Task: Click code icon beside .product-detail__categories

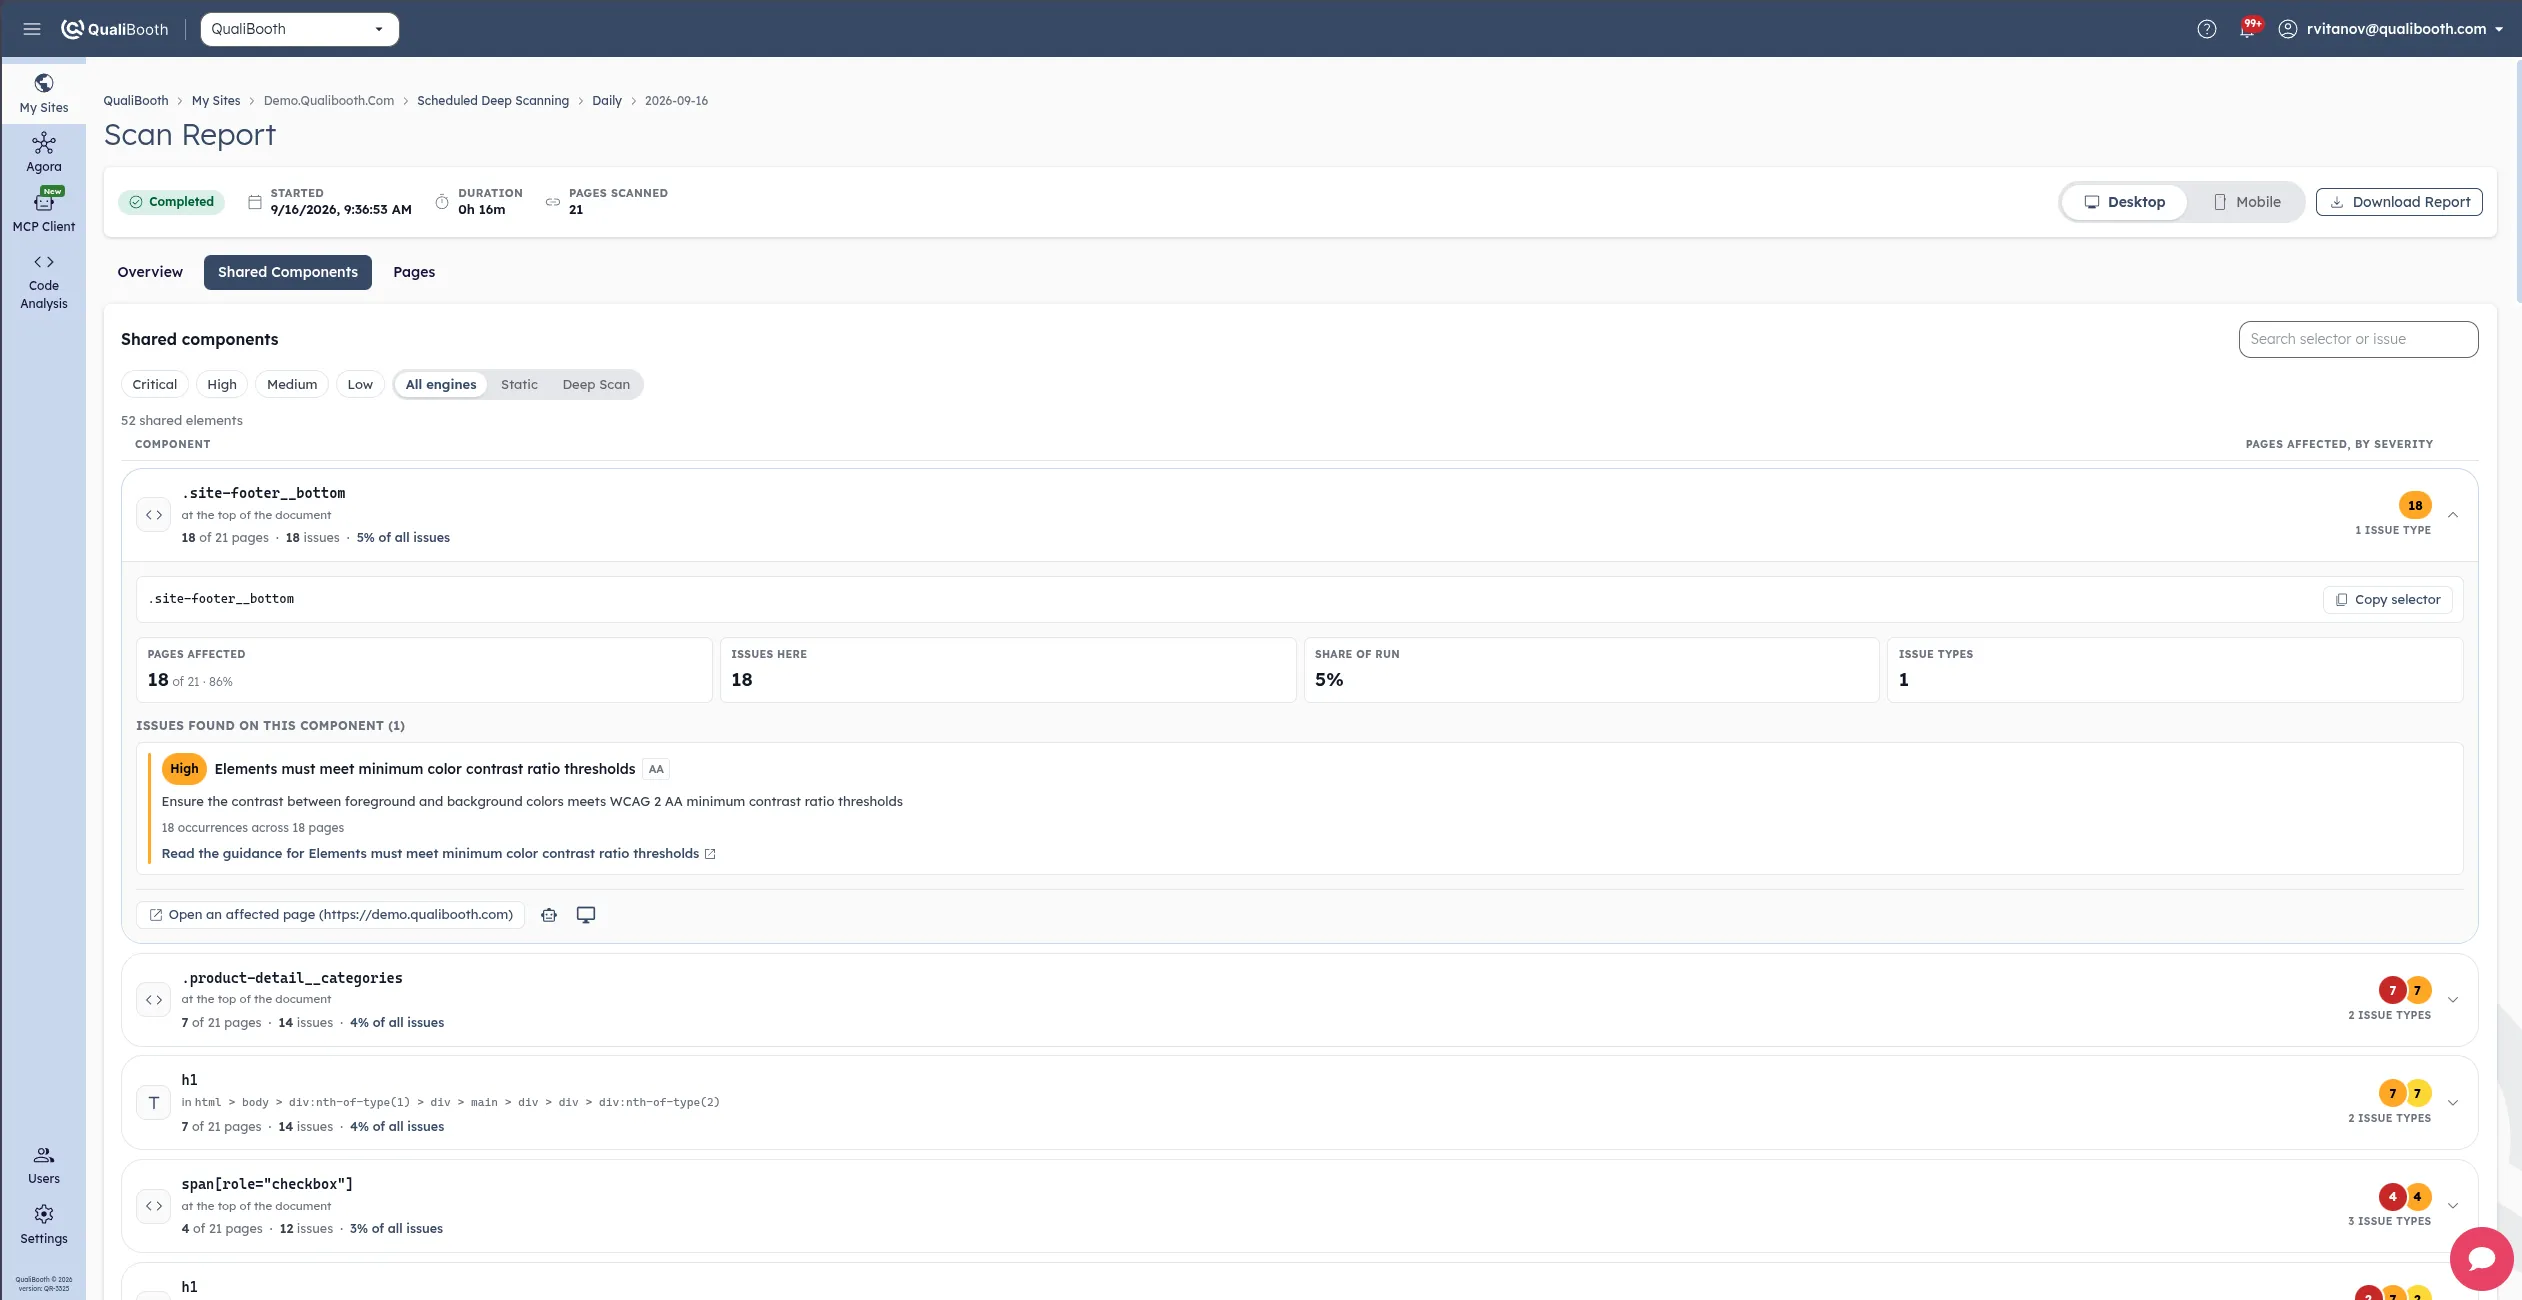Action: (154, 1000)
